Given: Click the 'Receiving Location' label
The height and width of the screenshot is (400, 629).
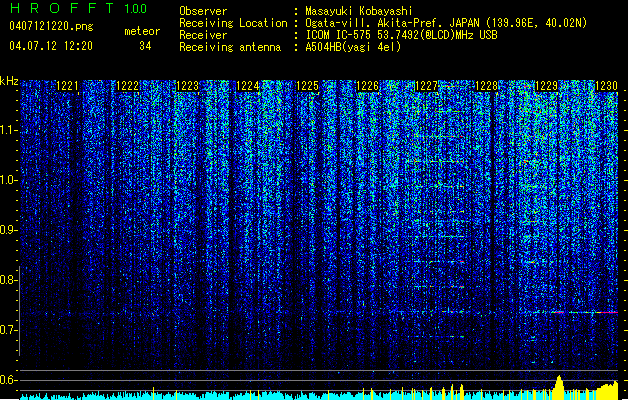Looking at the screenshot, I should tap(233, 23).
